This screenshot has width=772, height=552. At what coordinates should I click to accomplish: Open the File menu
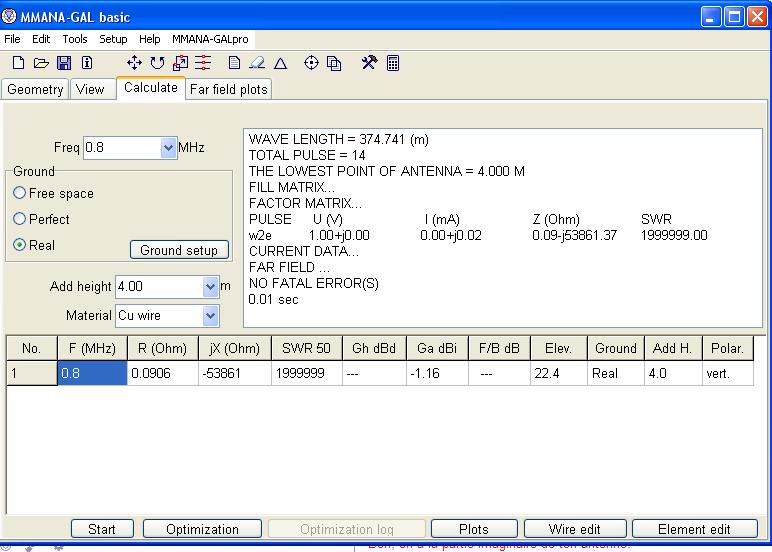pyautogui.click(x=12, y=39)
